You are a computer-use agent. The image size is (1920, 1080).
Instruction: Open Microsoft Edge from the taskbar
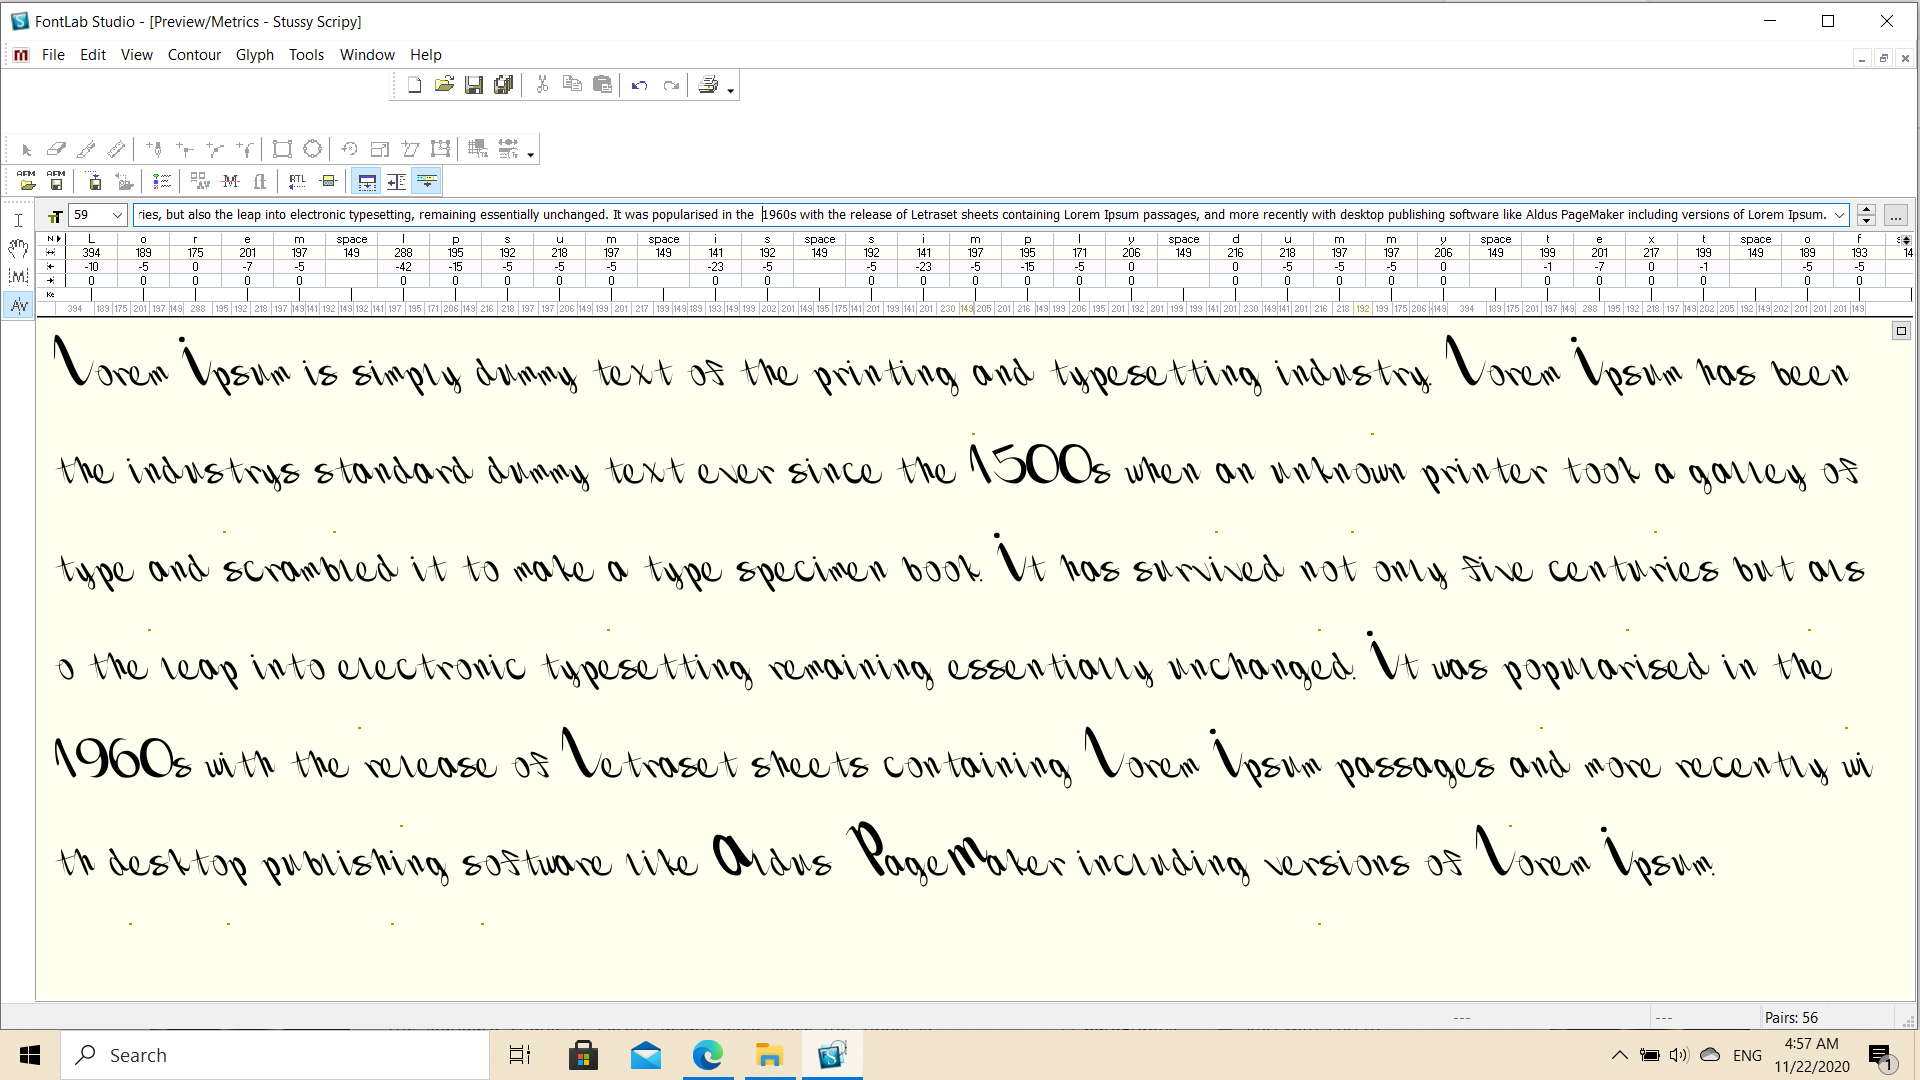(708, 1055)
